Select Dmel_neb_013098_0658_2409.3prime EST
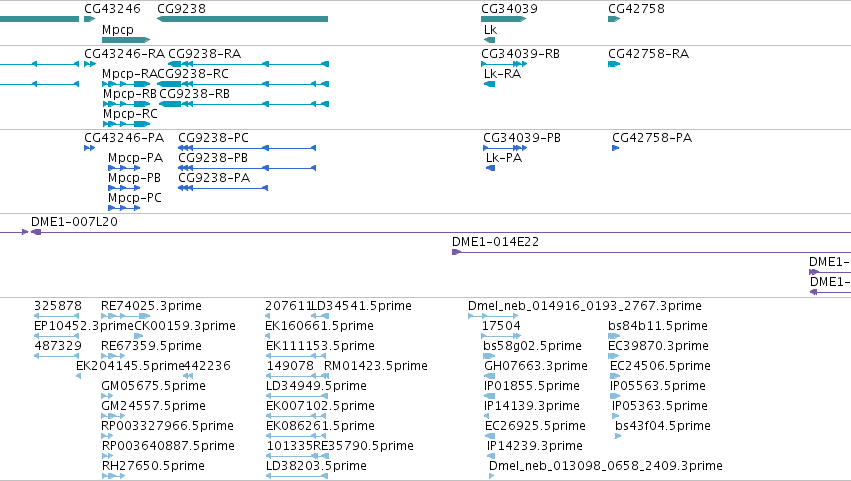The height and width of the screenshot is (481, 851). [606, 467]
